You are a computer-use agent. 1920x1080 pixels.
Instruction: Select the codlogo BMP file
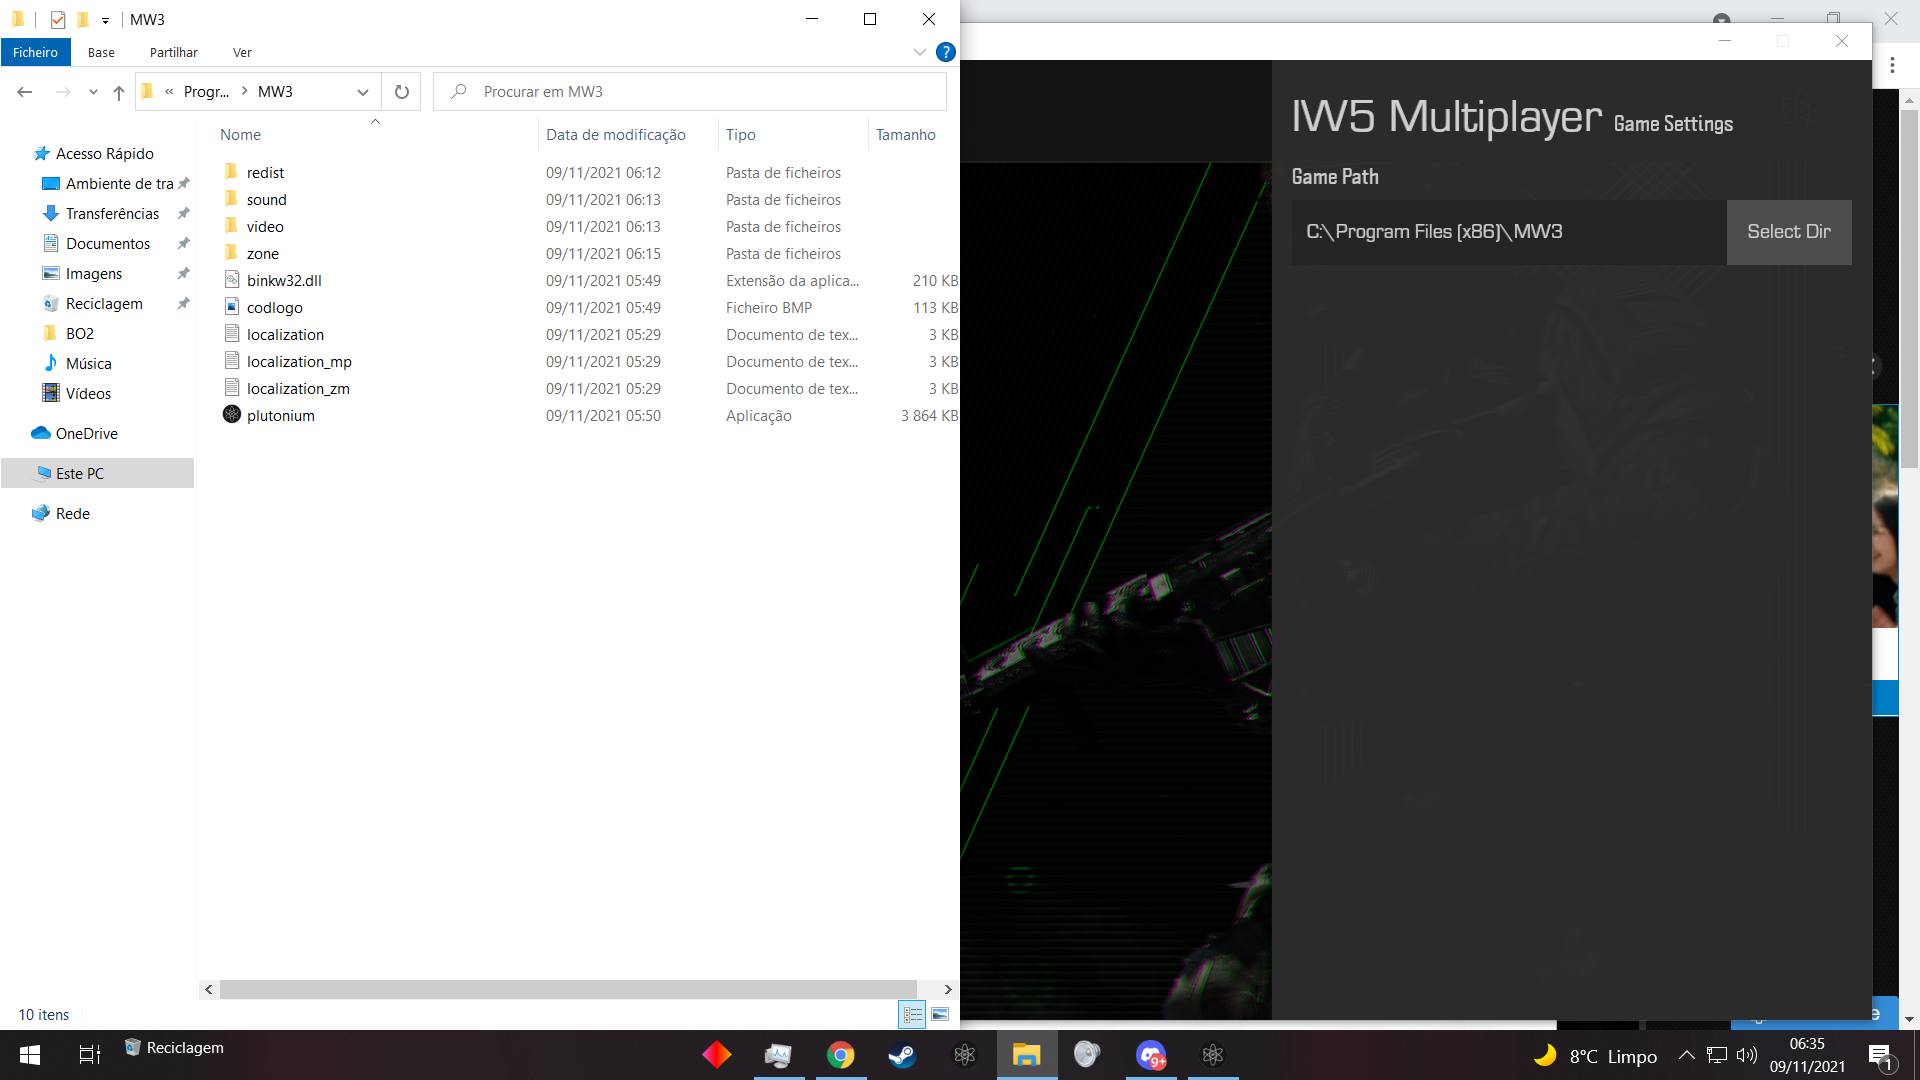(x=274, y=307)
